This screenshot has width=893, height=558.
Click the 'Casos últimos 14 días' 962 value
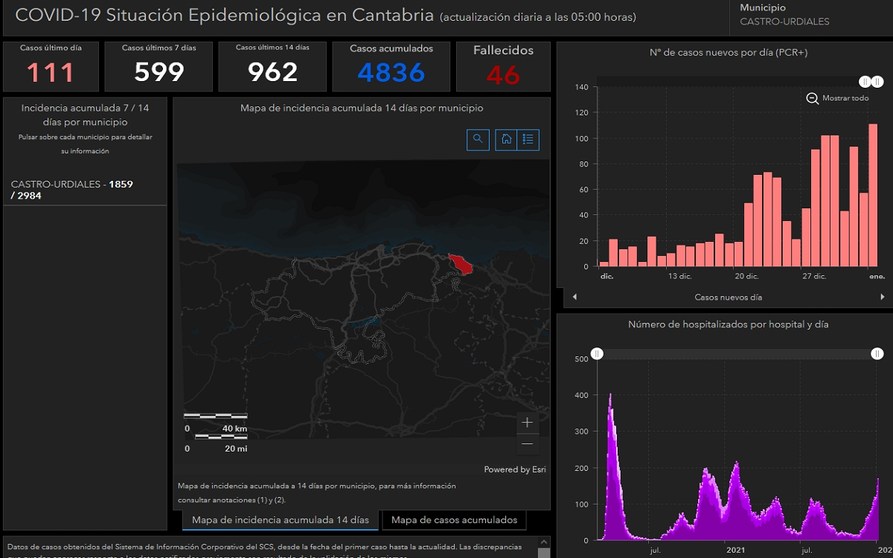point(272,72)
